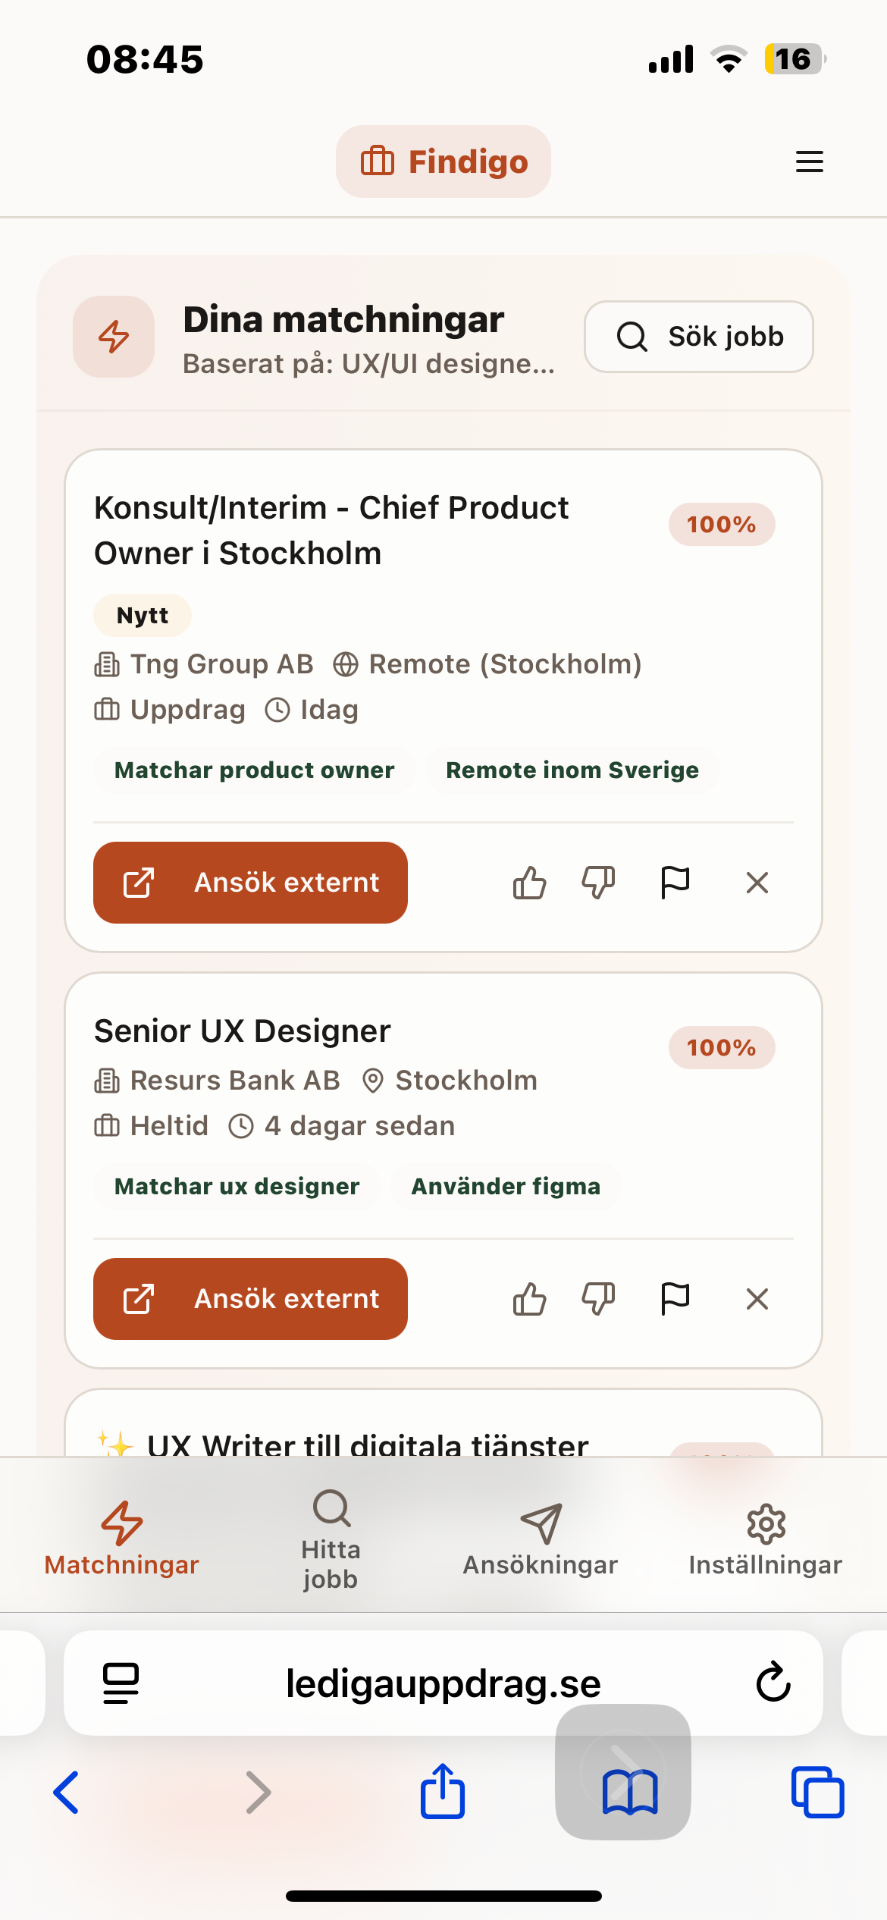Dislike the Chief Product Owner job
This screenshot has height=1920, width=887.
pyautogui.click(x=598, y=883)
